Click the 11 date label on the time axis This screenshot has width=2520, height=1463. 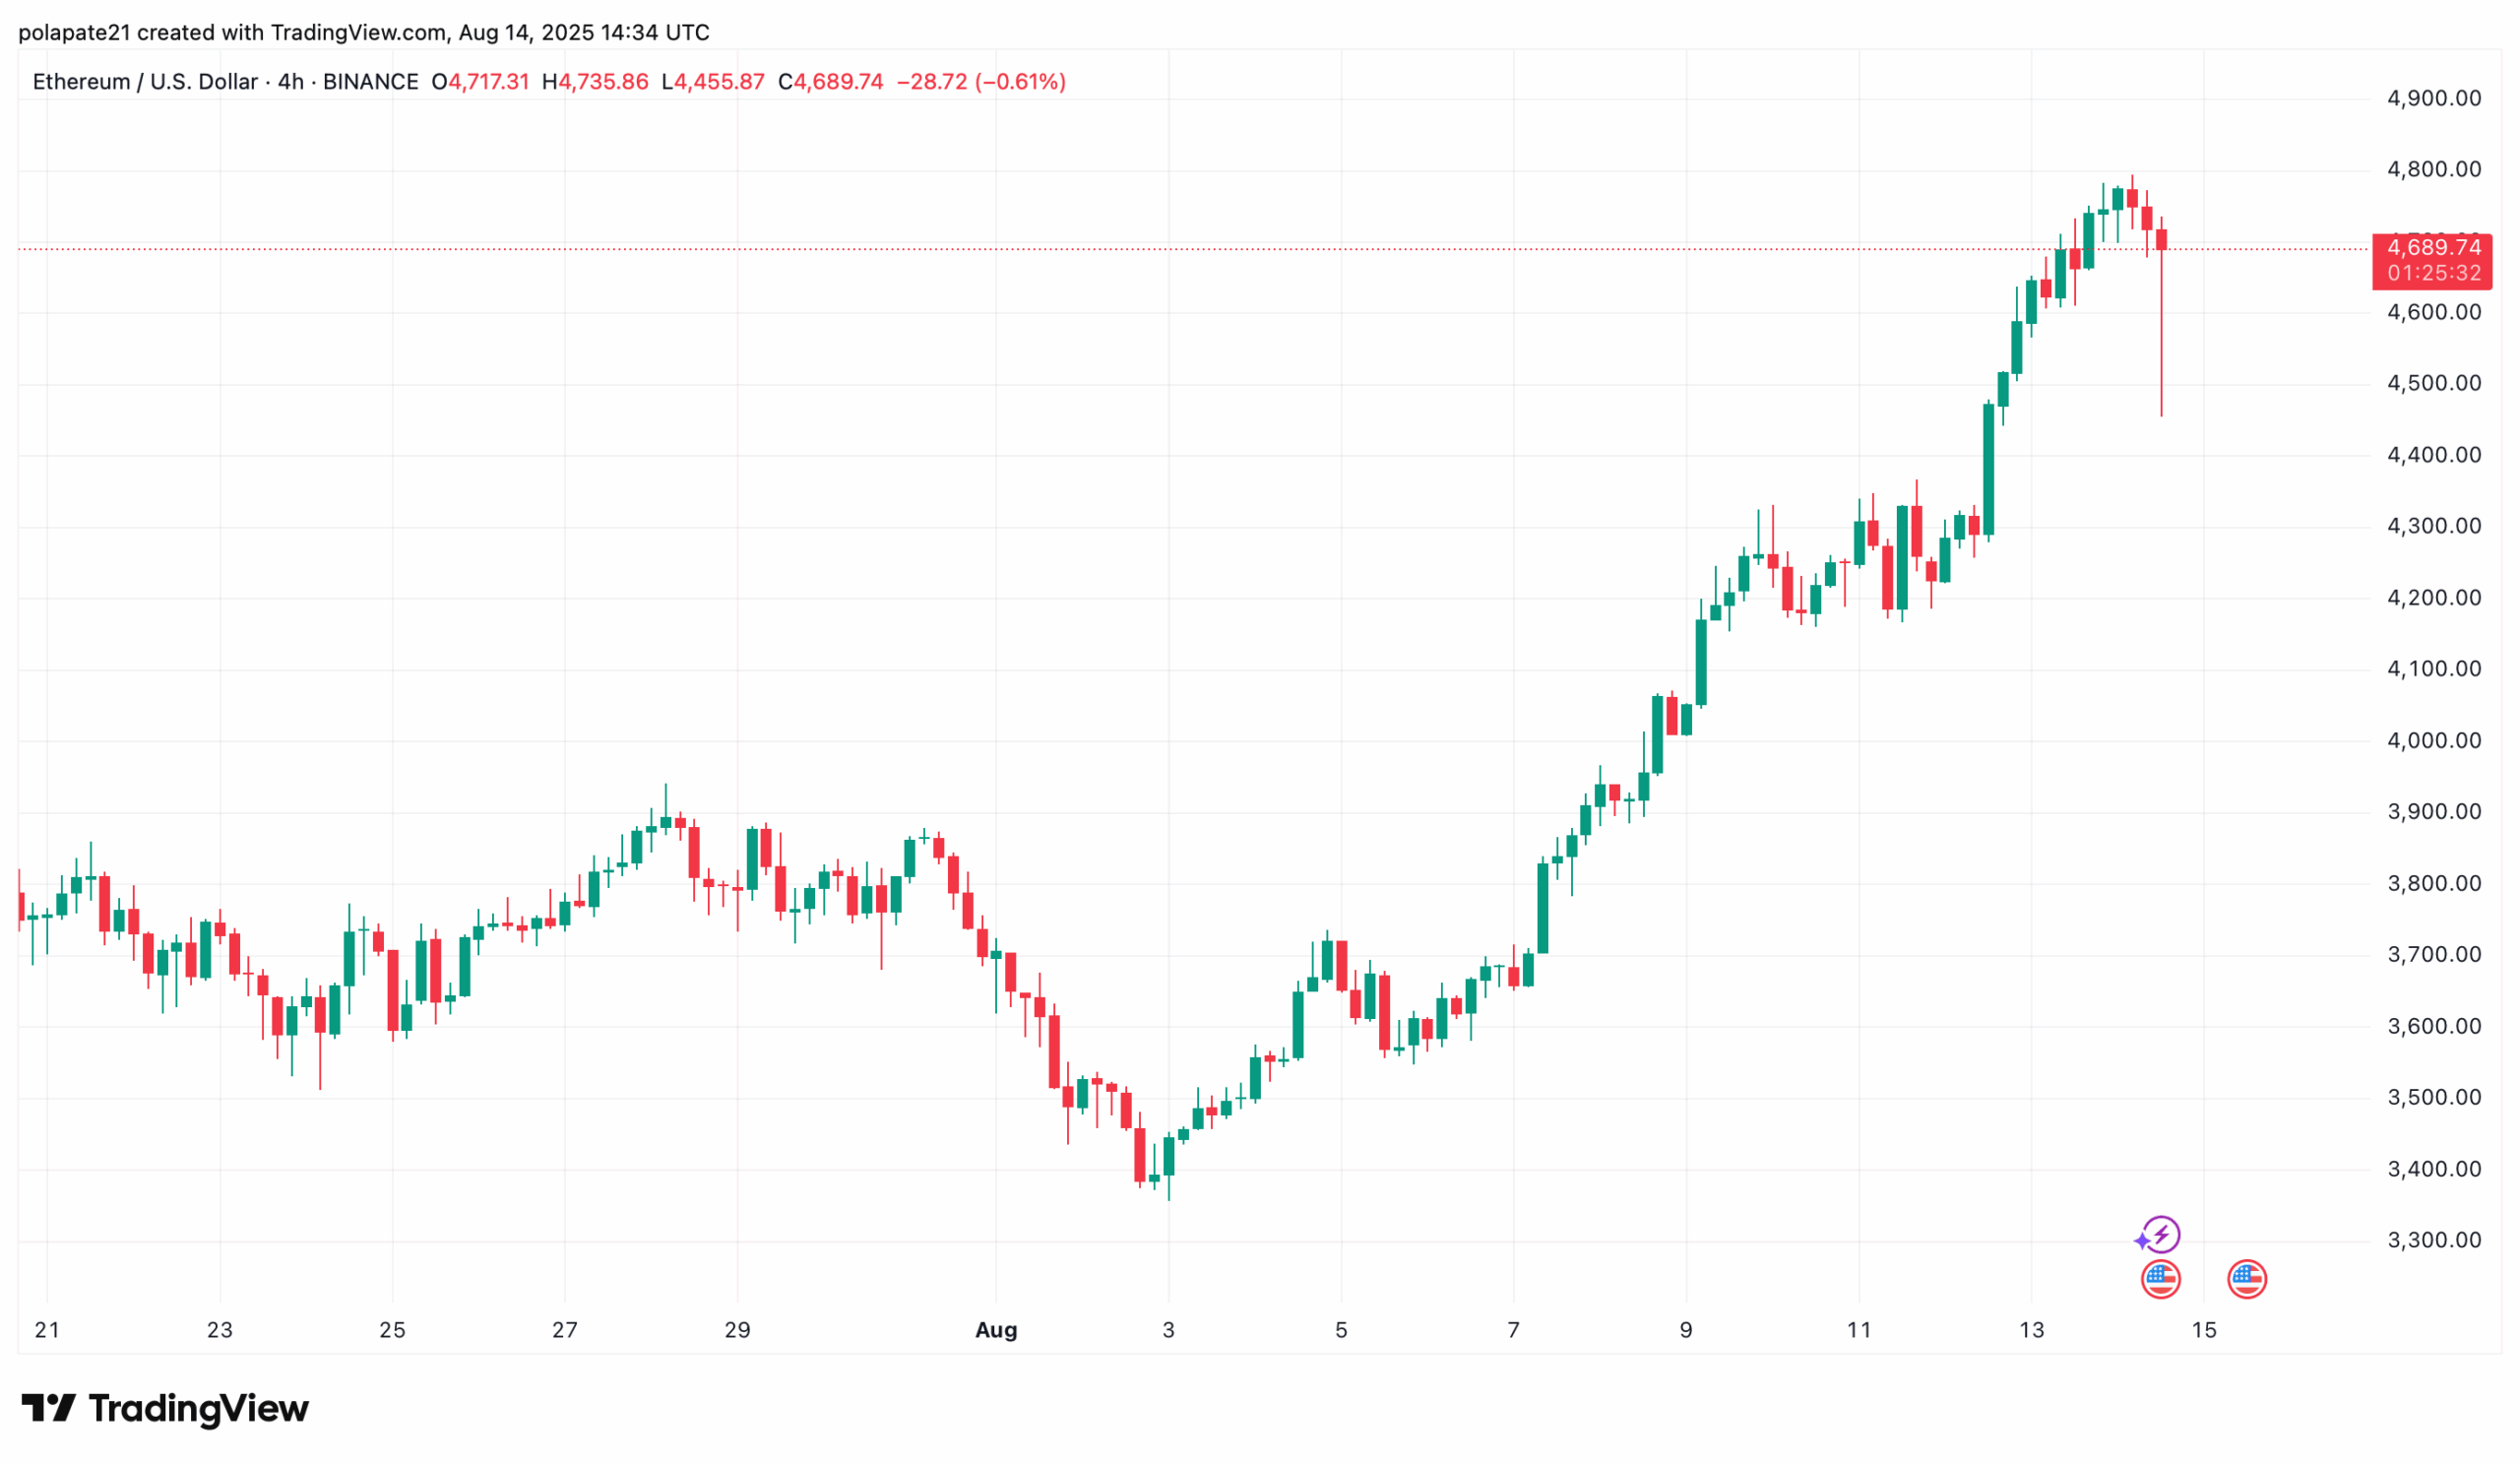pyautogui.click(x=1859, y=1331)
